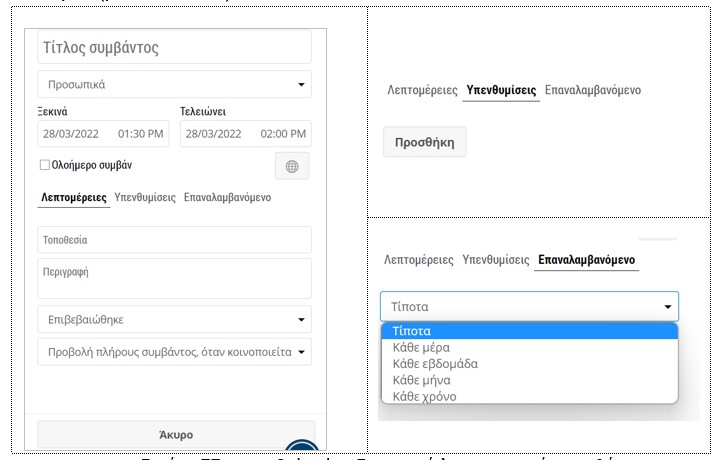Open Επαναλαμβανόμενο tab in event form
723x460 pixels.
point(227,198)
